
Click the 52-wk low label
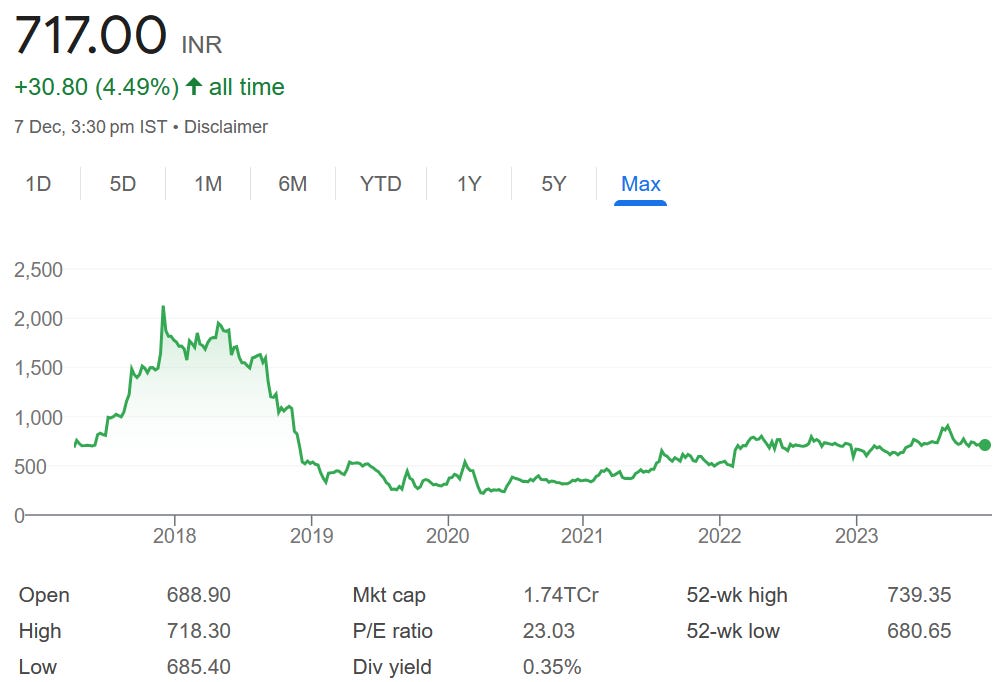tap(733, 631)
